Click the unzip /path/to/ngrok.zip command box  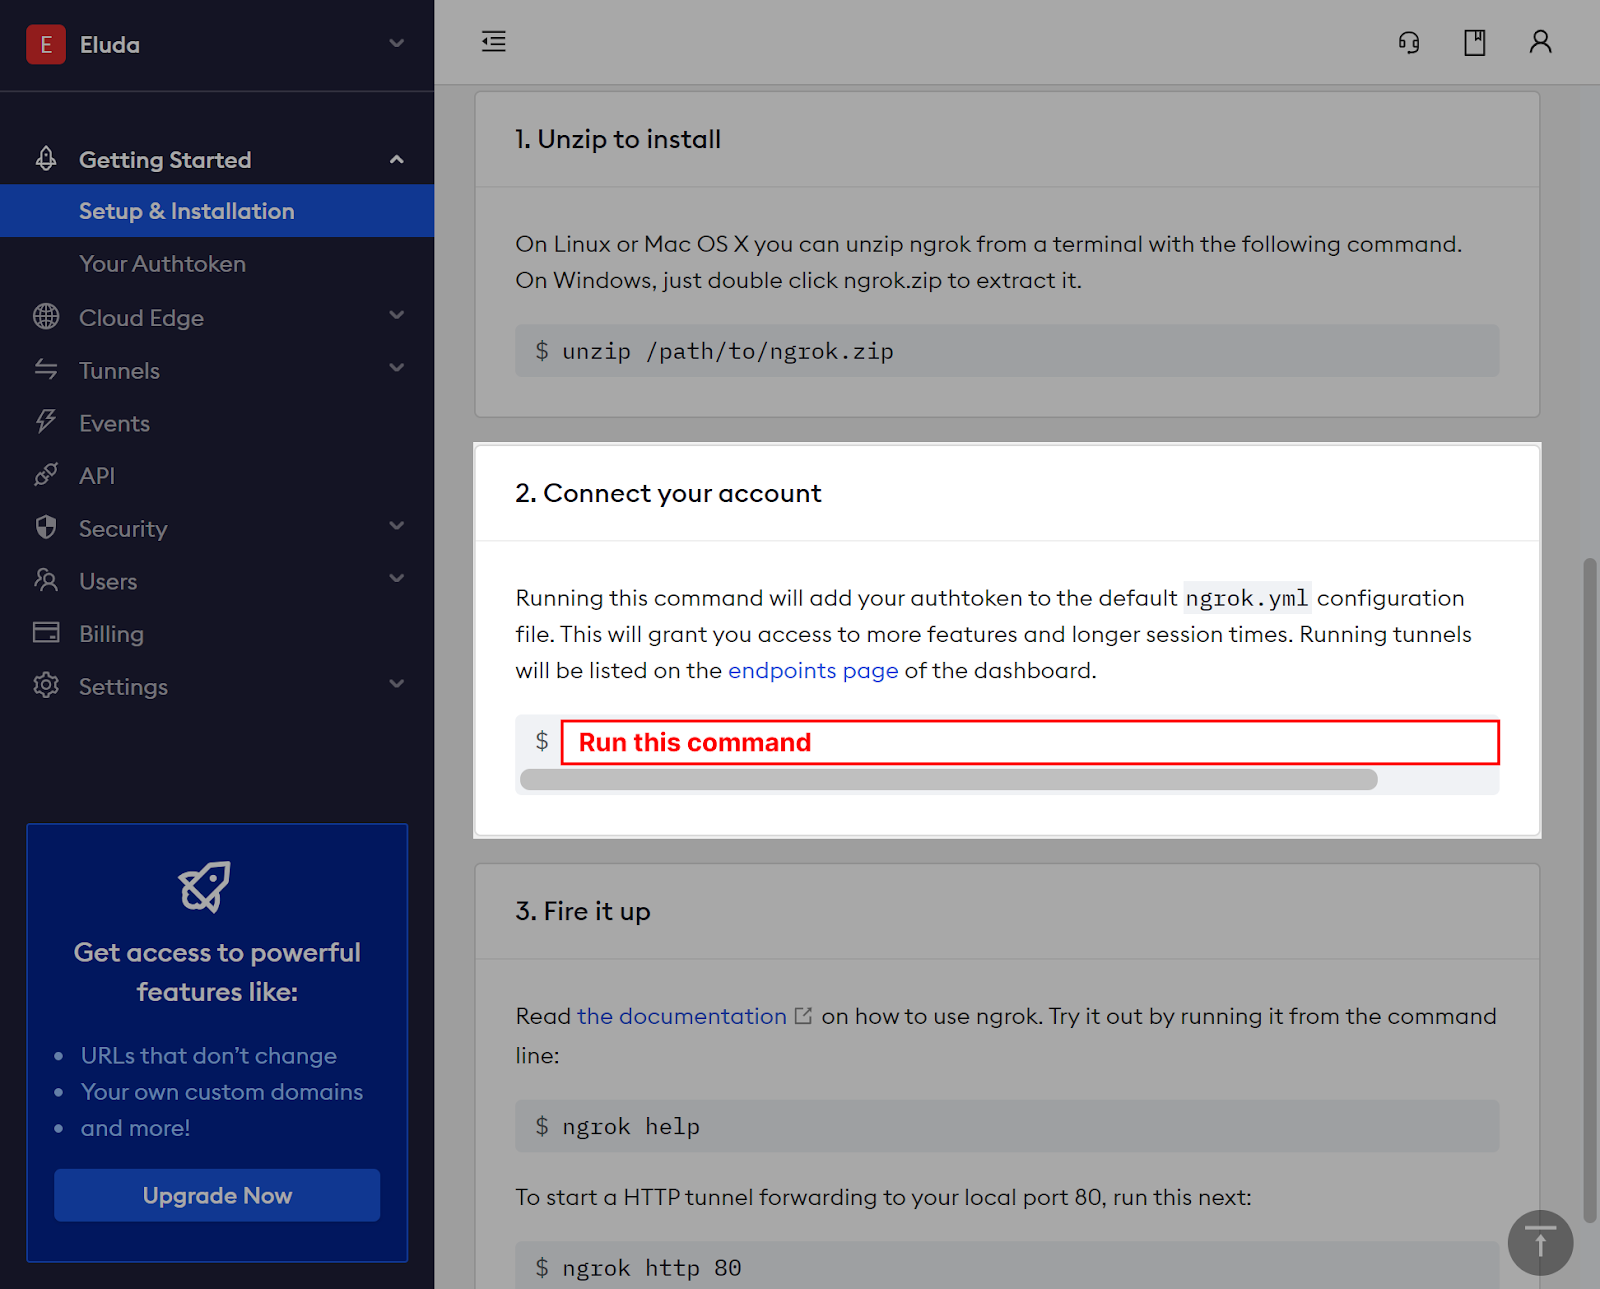point(1007,351)
